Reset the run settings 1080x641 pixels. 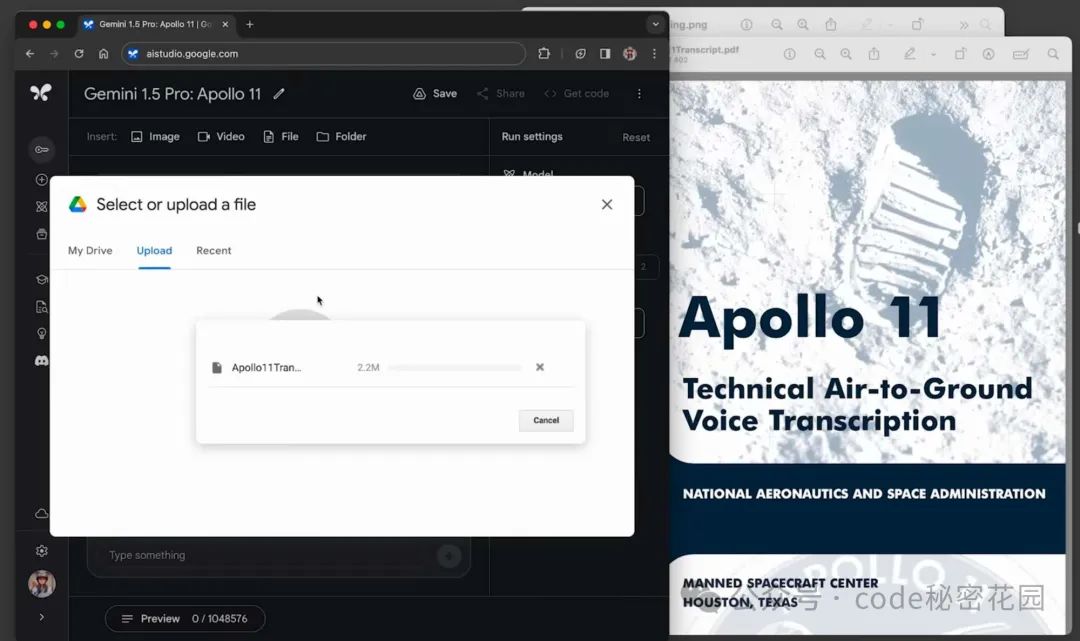point(636,137)
